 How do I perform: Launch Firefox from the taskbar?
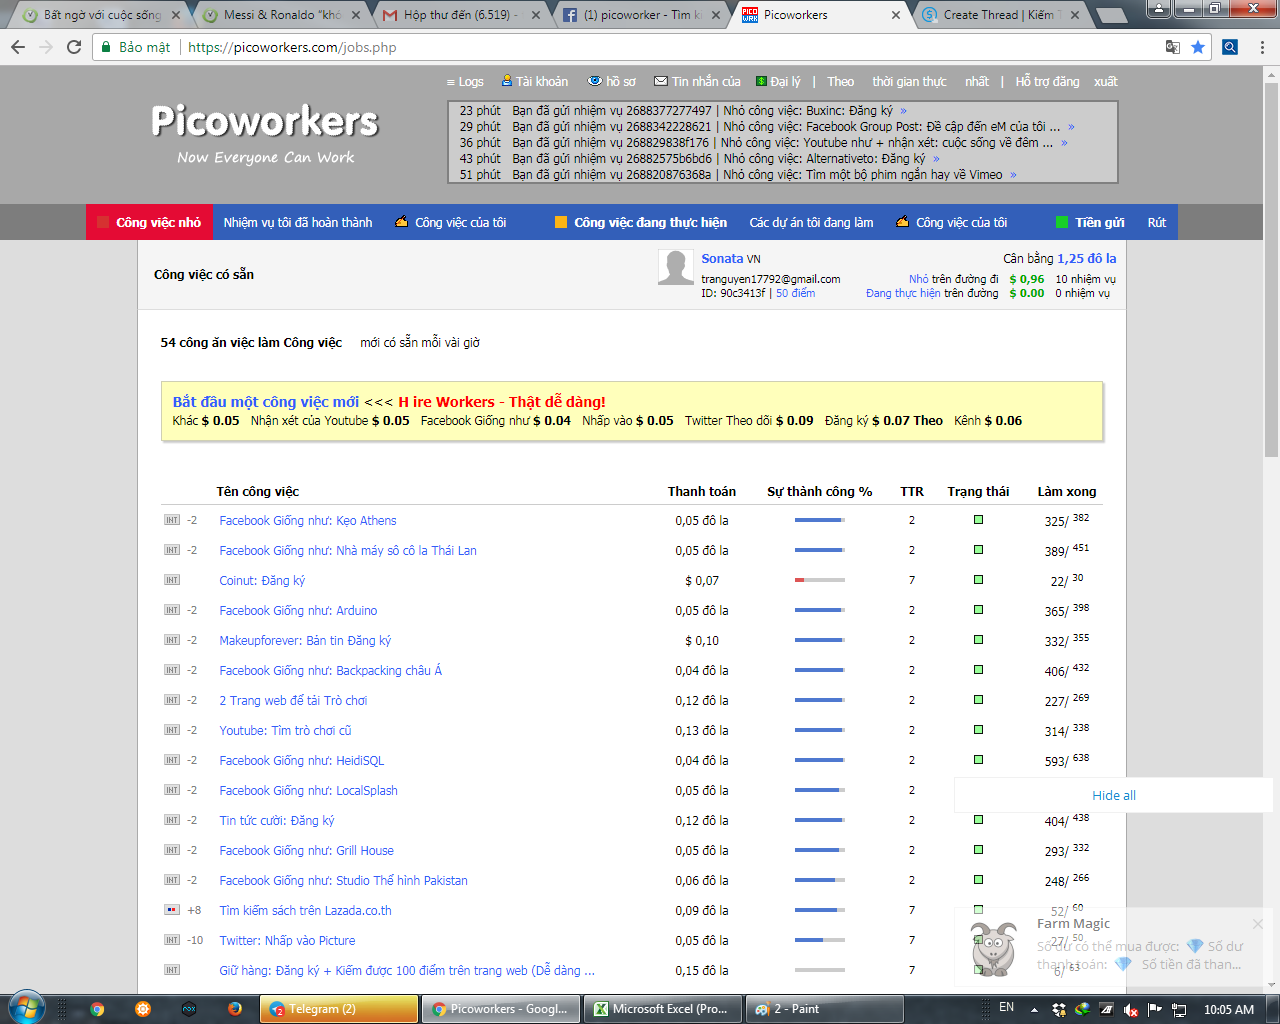tap(235, 1009)
